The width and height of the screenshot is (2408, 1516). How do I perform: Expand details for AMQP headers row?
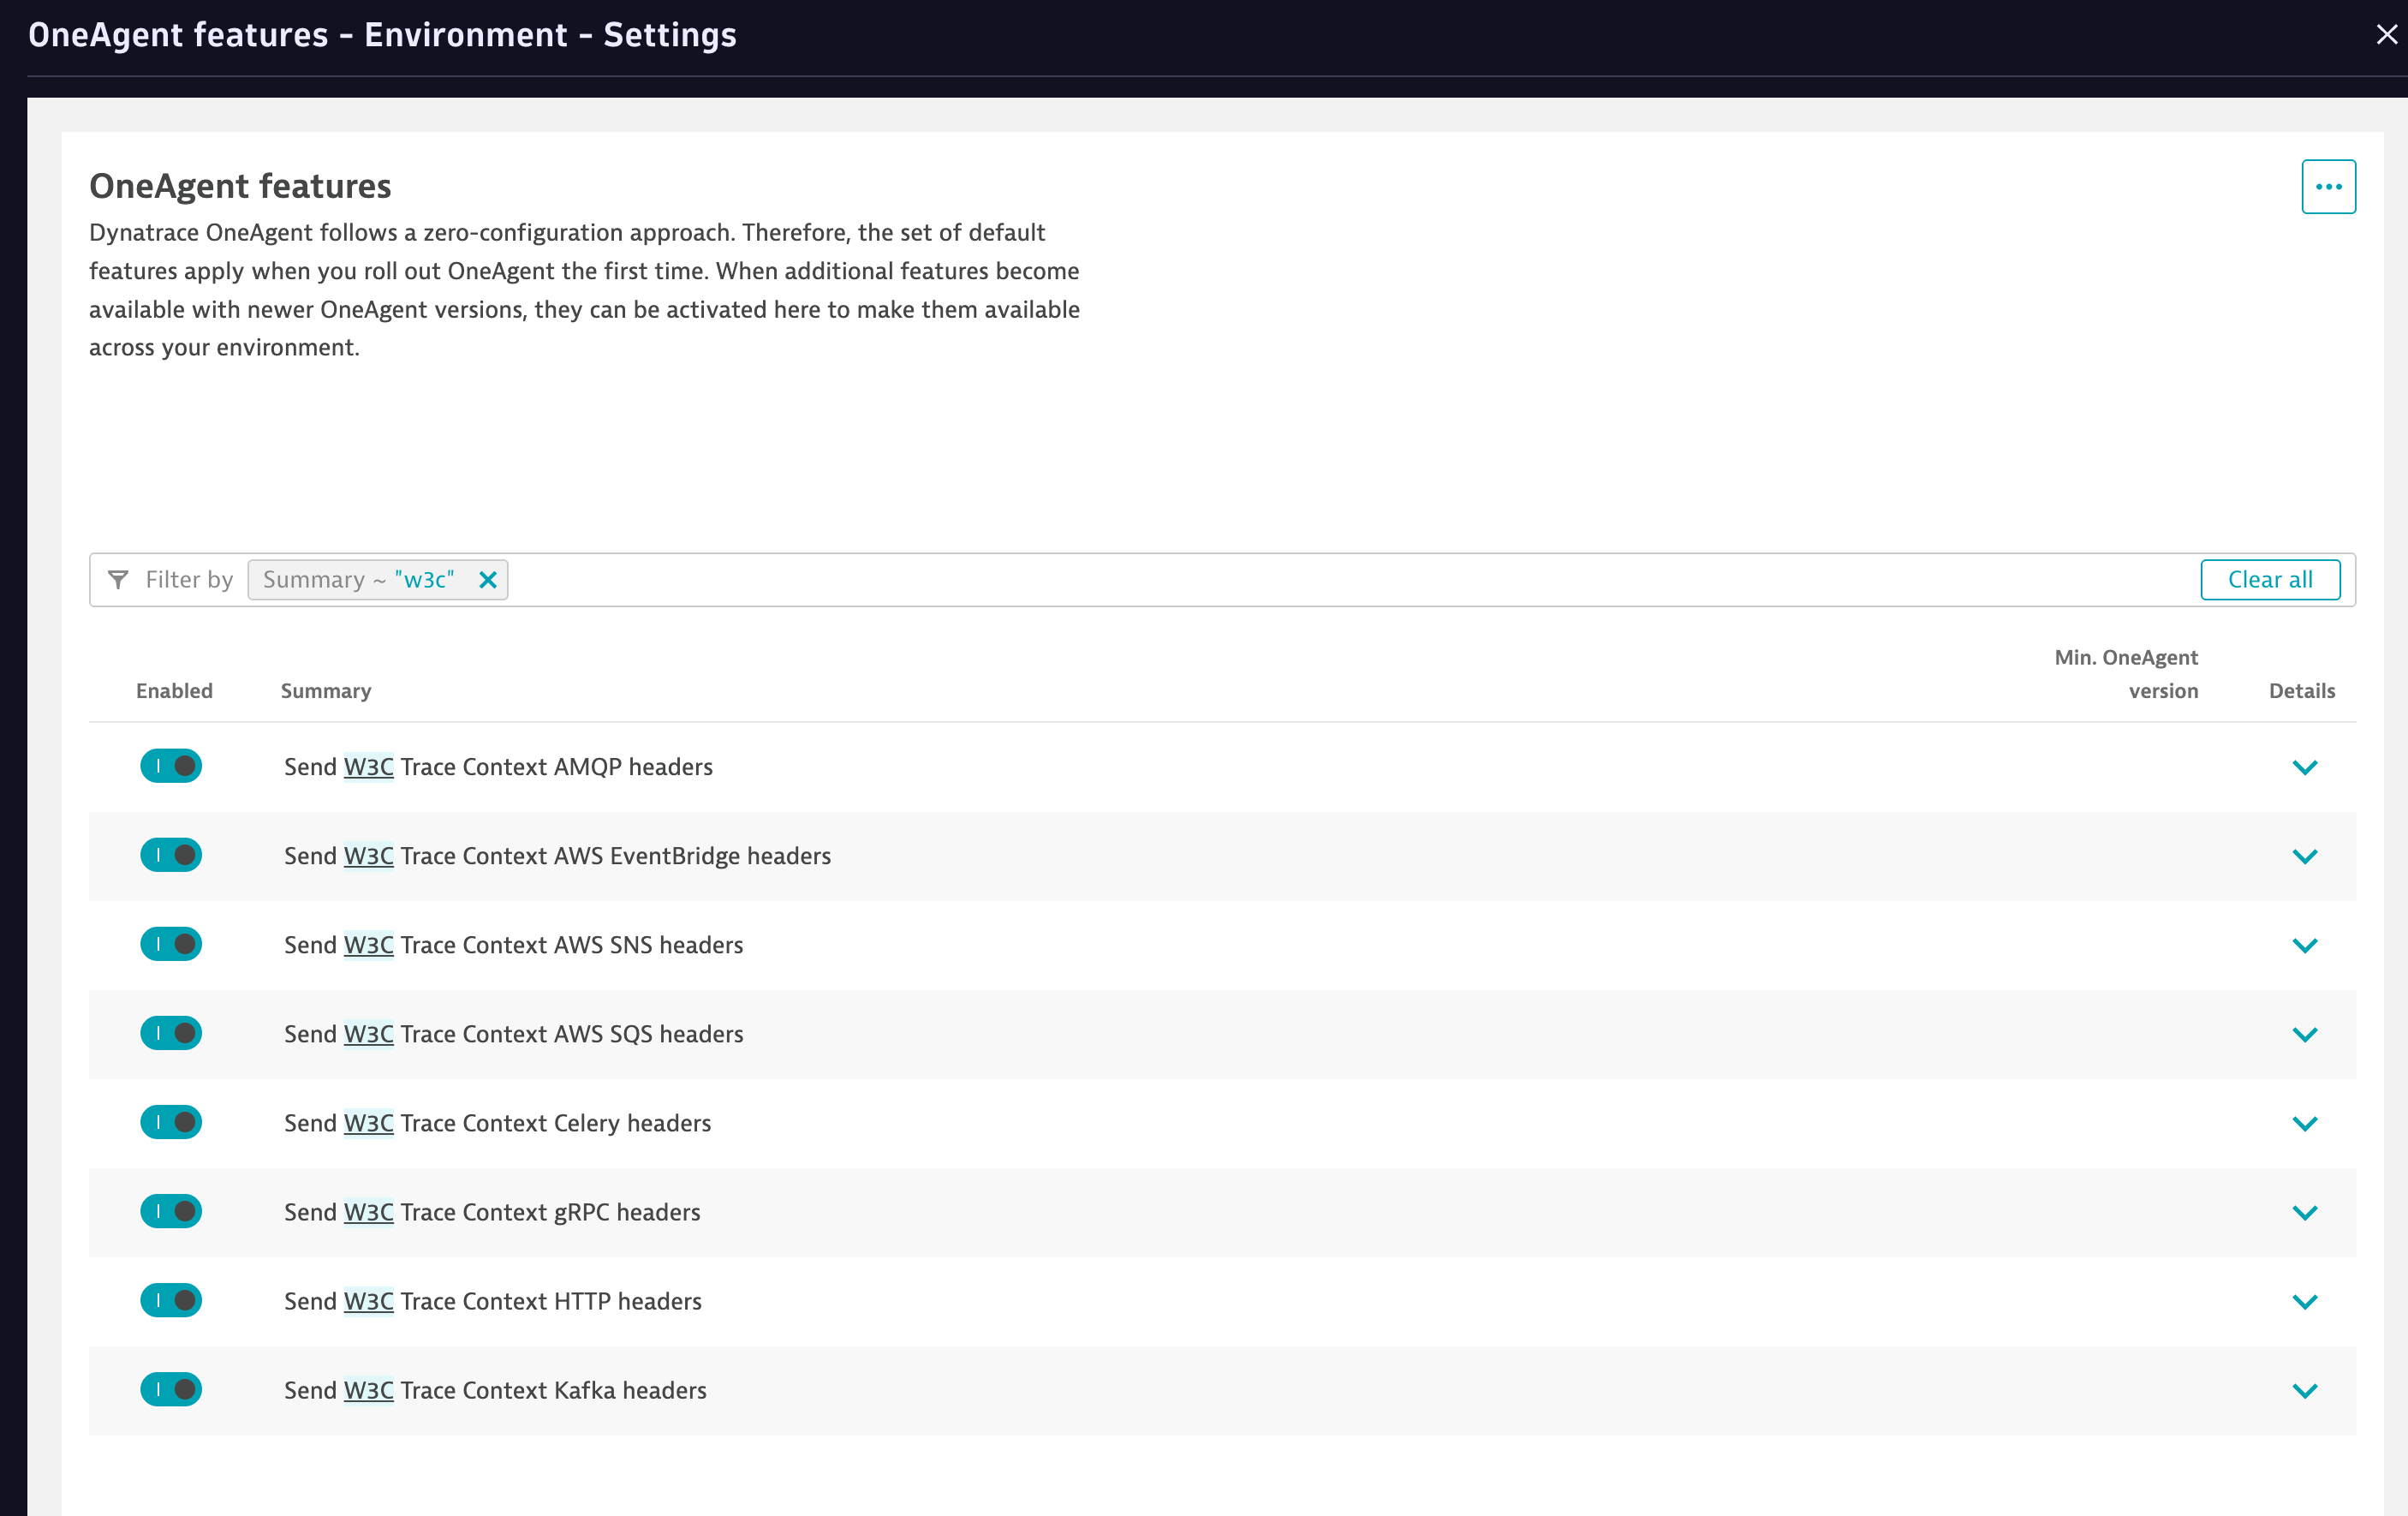coord(2304,767)
